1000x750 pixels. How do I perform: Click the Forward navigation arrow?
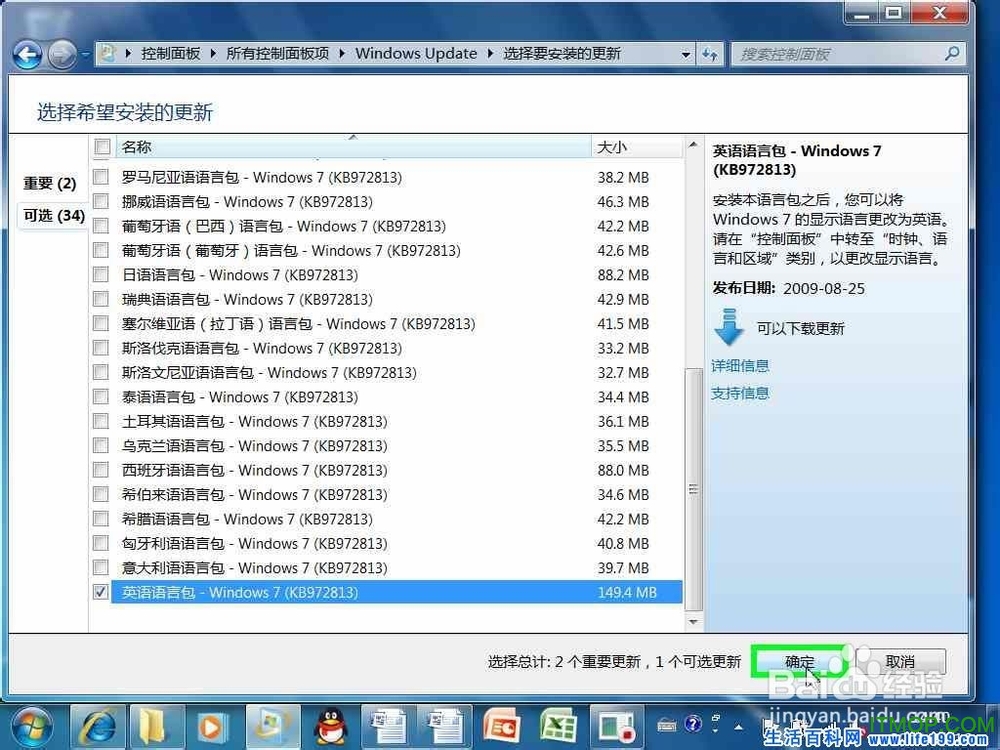(x=62, y=54)
